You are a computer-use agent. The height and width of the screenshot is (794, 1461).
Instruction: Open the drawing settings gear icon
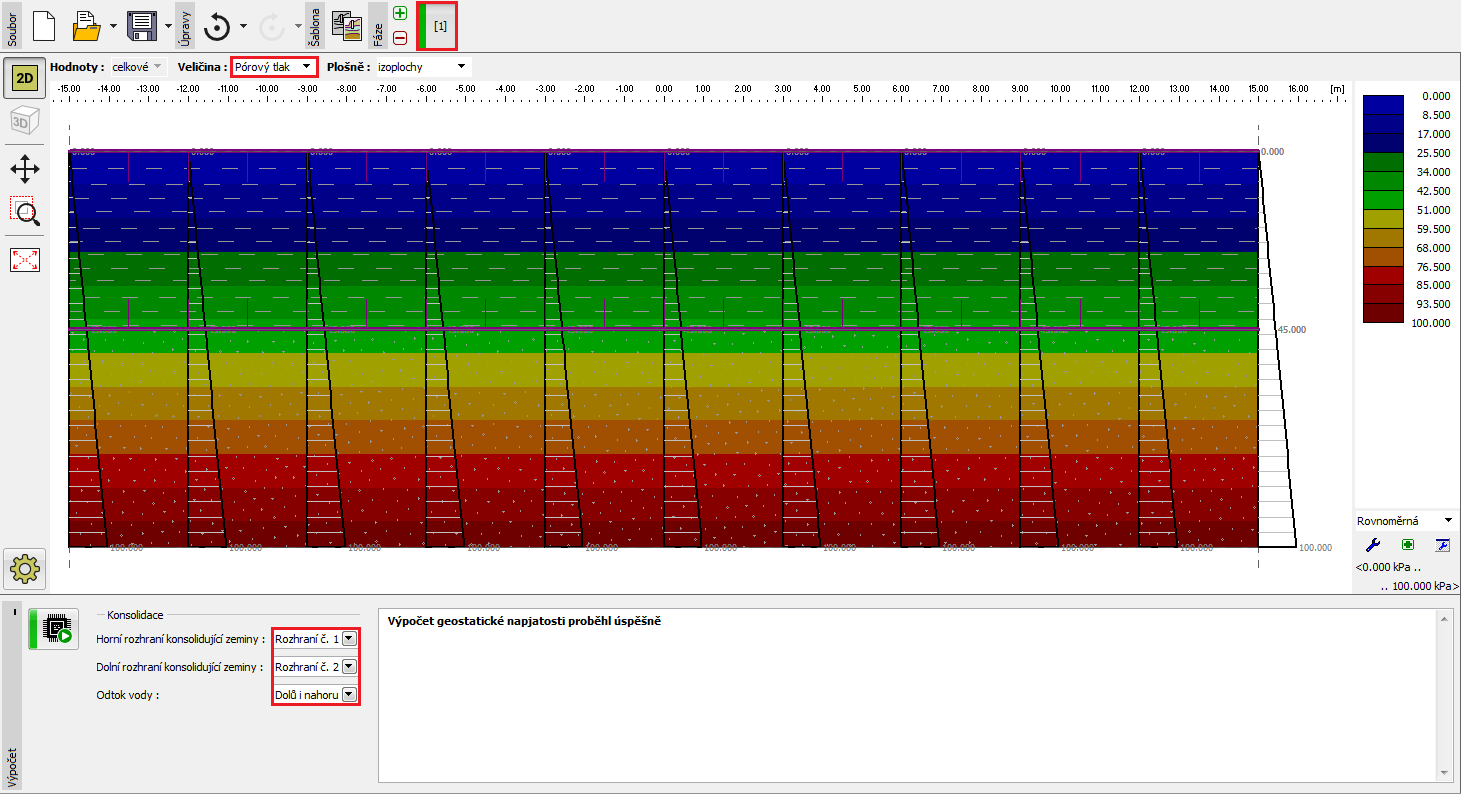[24, 570]
